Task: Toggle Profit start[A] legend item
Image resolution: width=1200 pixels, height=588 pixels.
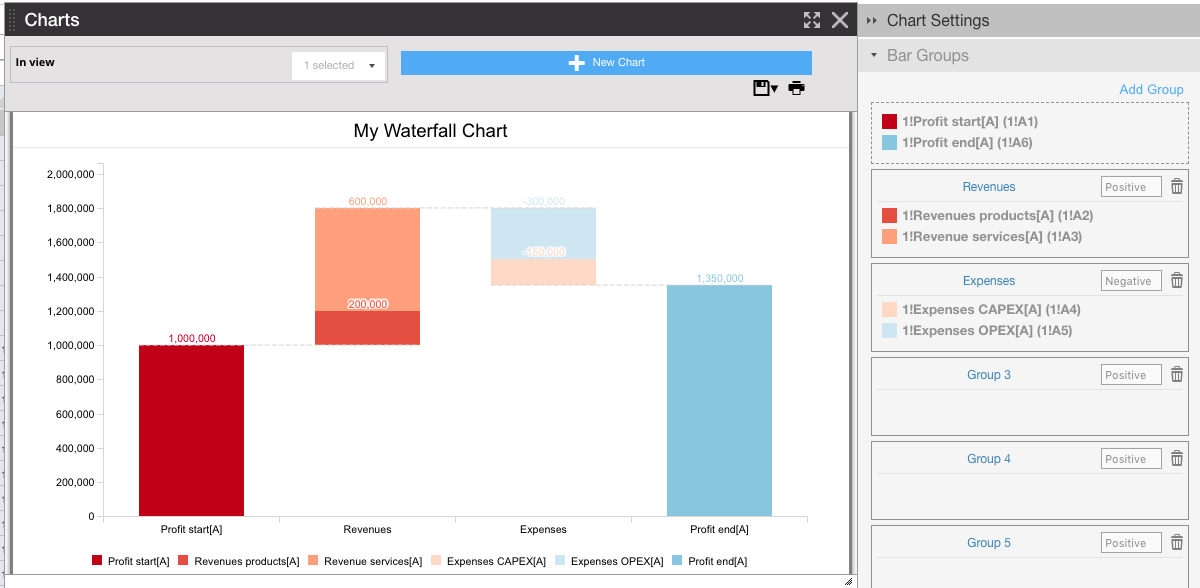Action: coord(130,562)
